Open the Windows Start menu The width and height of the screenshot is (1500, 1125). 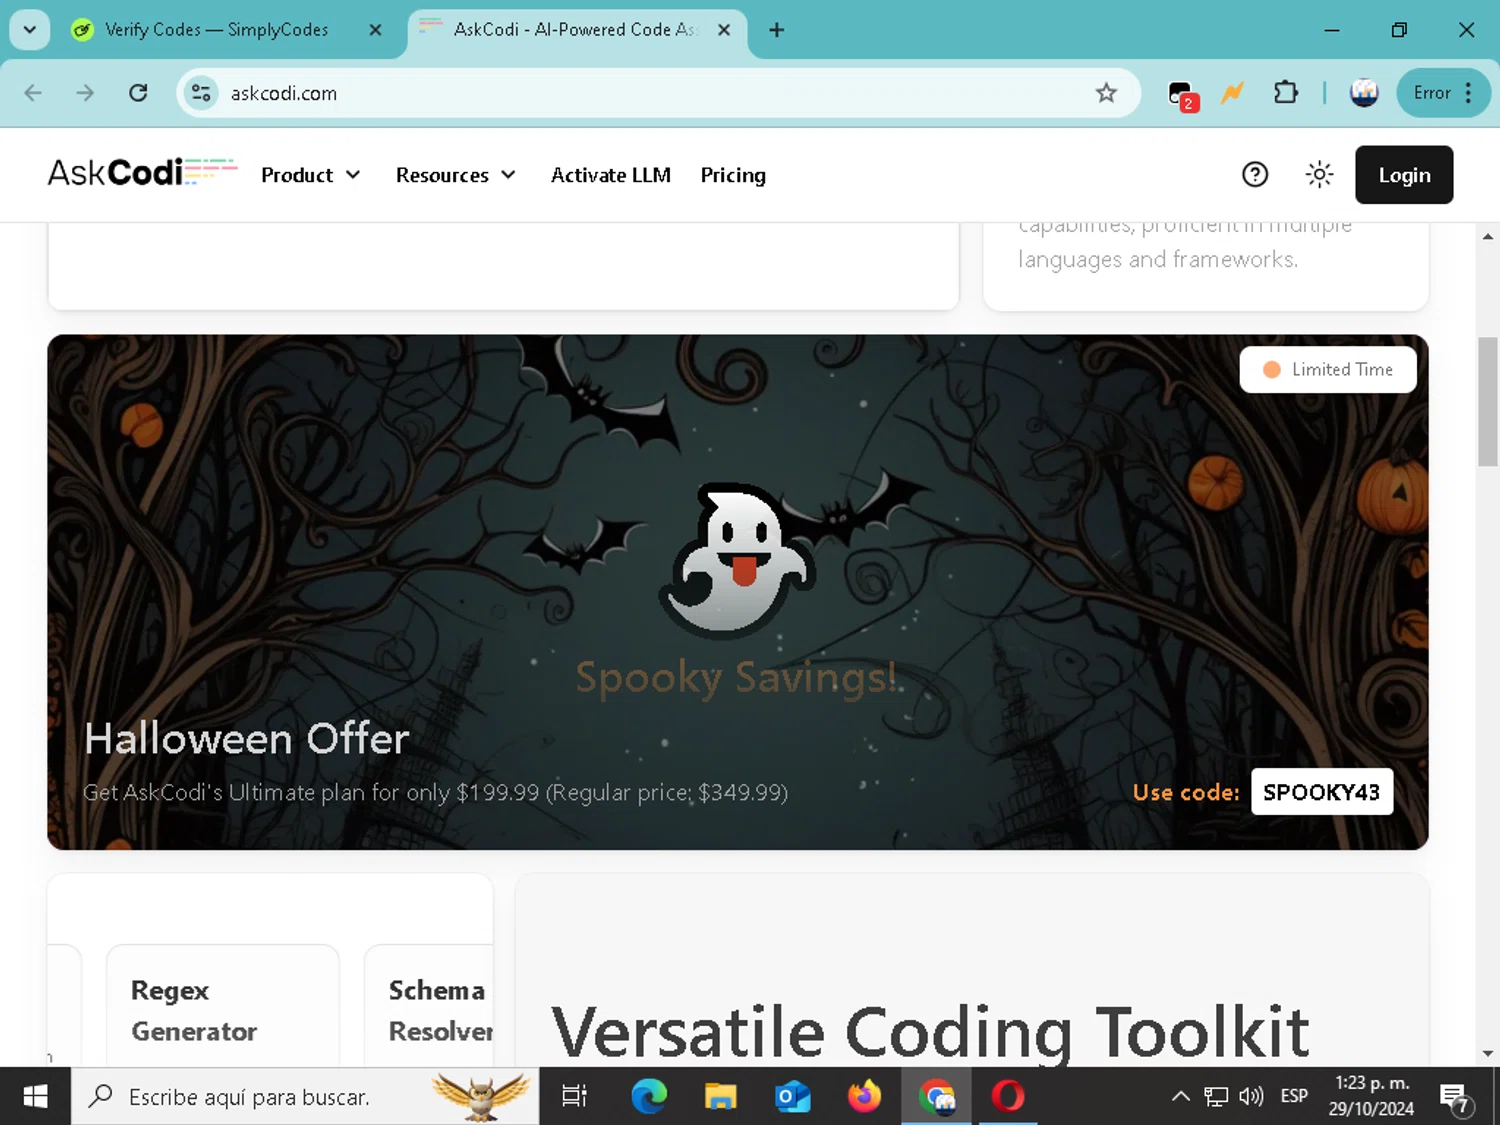click(x=35, y=1097)
